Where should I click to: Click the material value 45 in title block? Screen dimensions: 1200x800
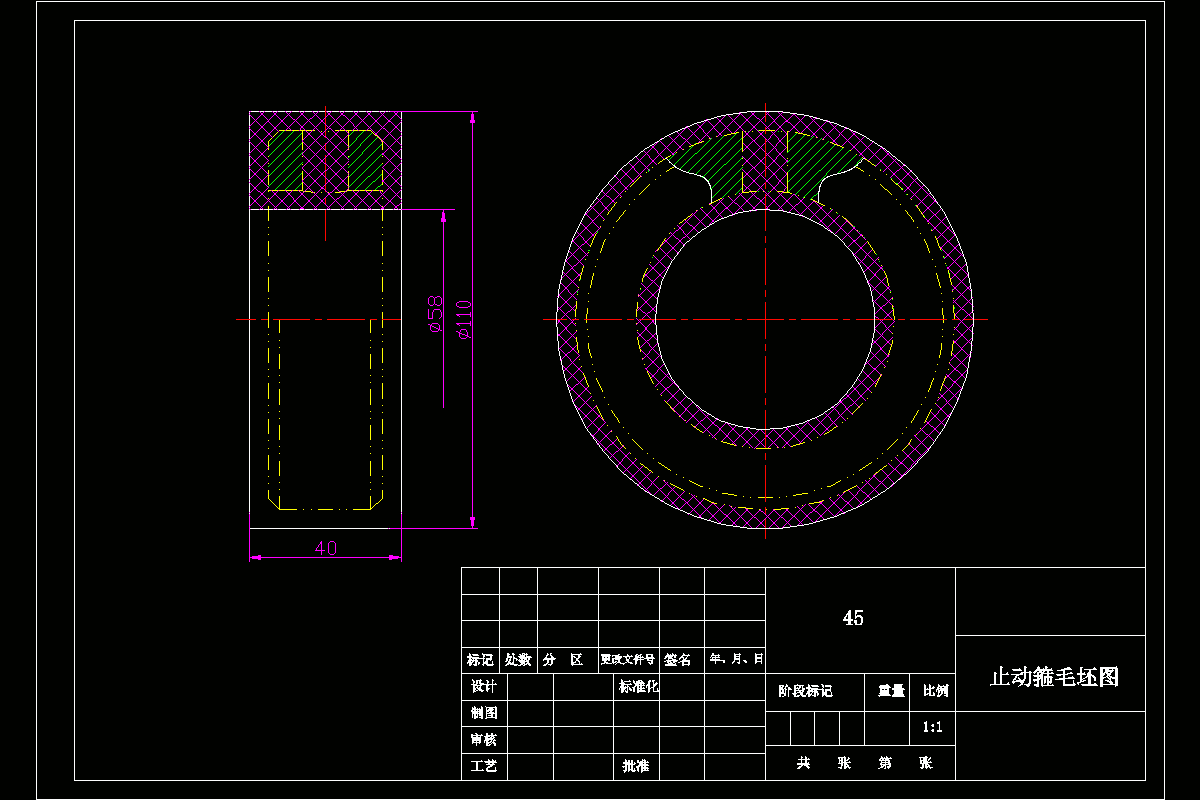pos(853,618)
